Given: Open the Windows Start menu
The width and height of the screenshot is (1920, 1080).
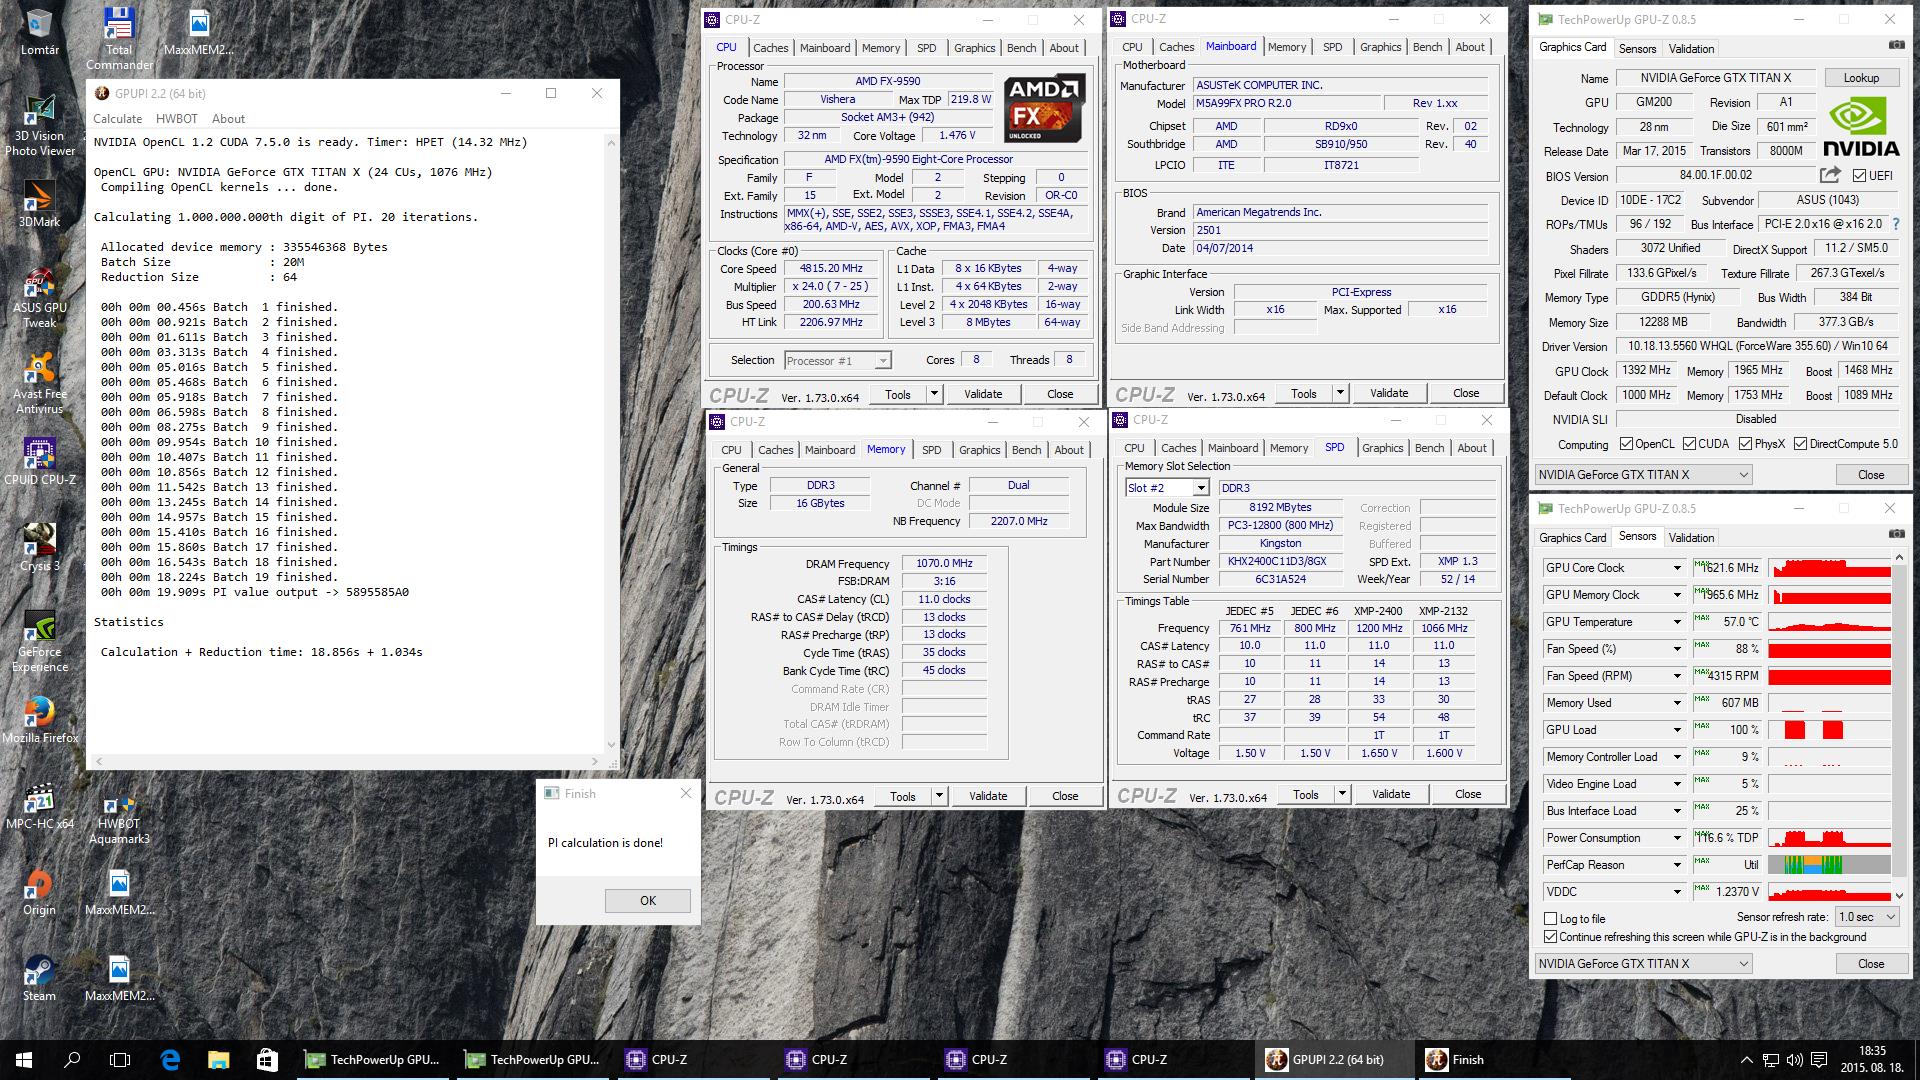Looking at the screenshot, I should [x=24, y=1059].
